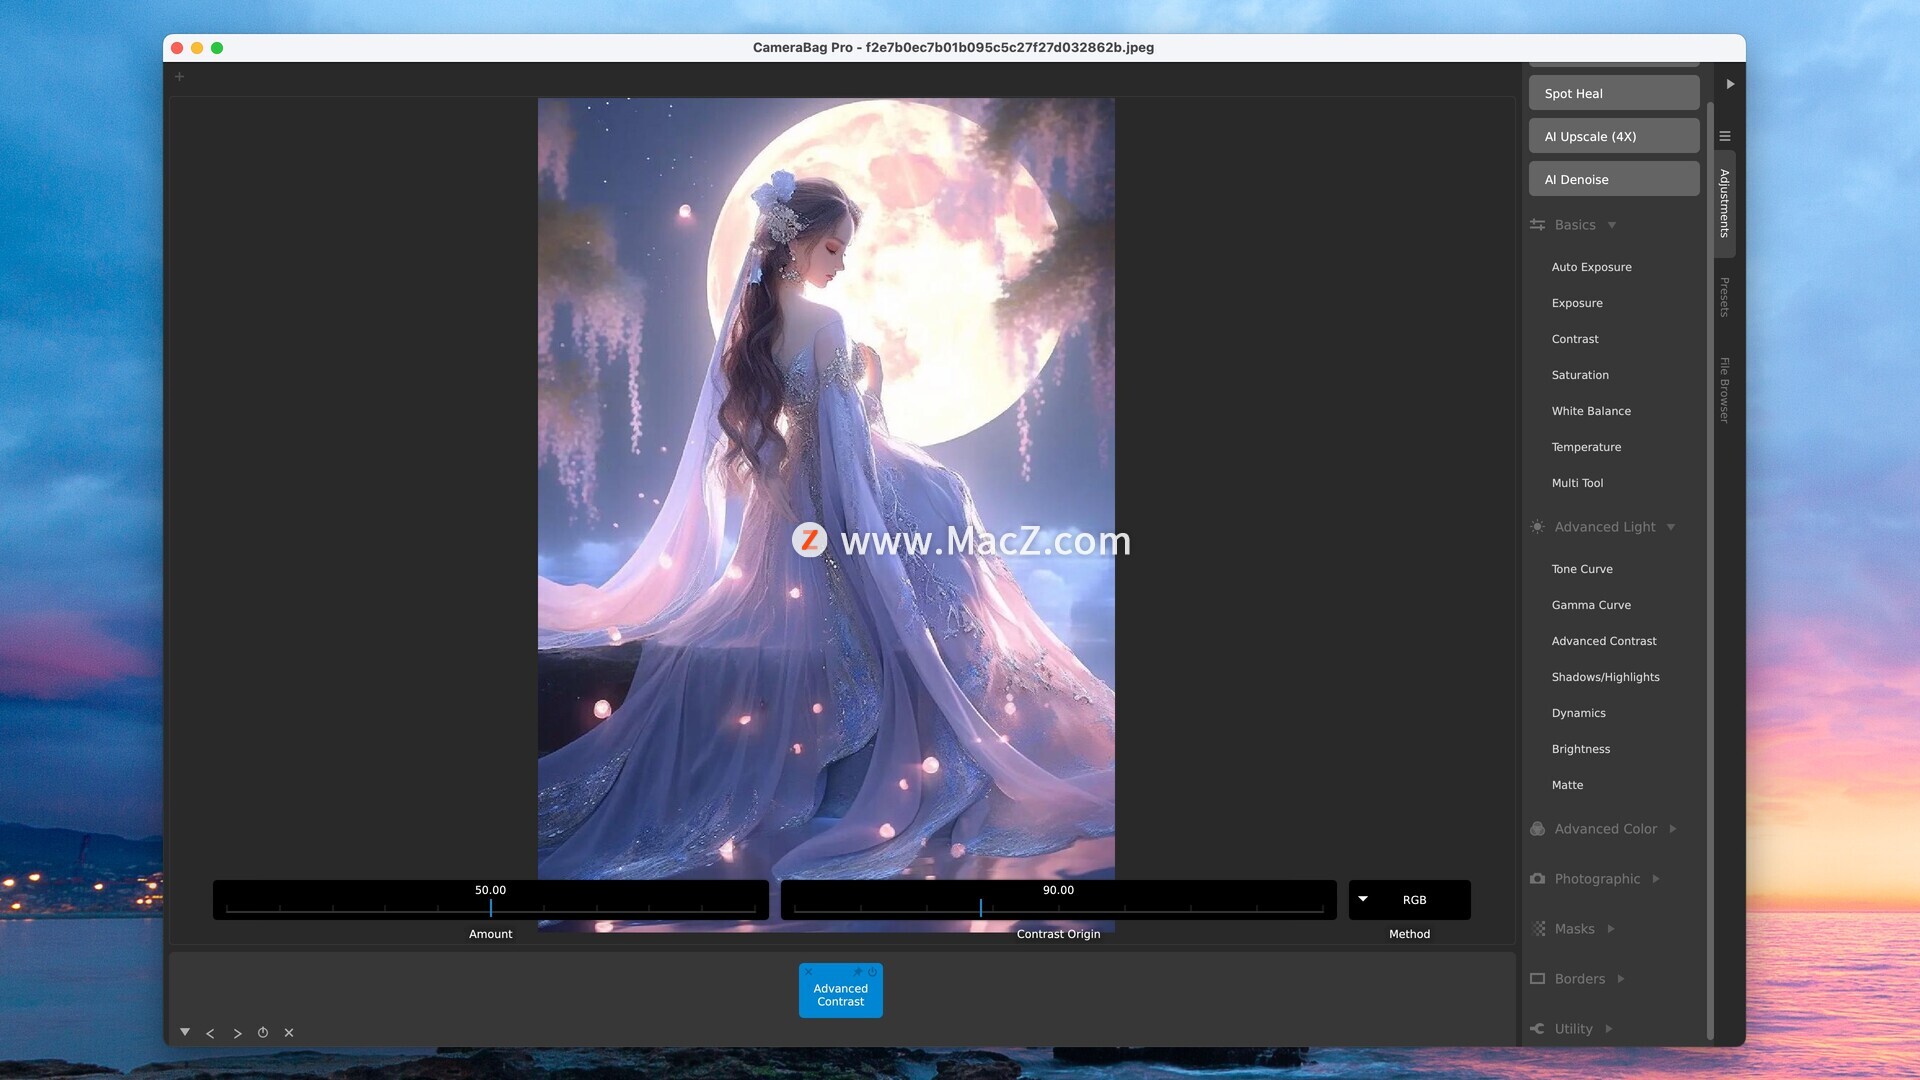Add Exposure adjustment

(1577, 303)
